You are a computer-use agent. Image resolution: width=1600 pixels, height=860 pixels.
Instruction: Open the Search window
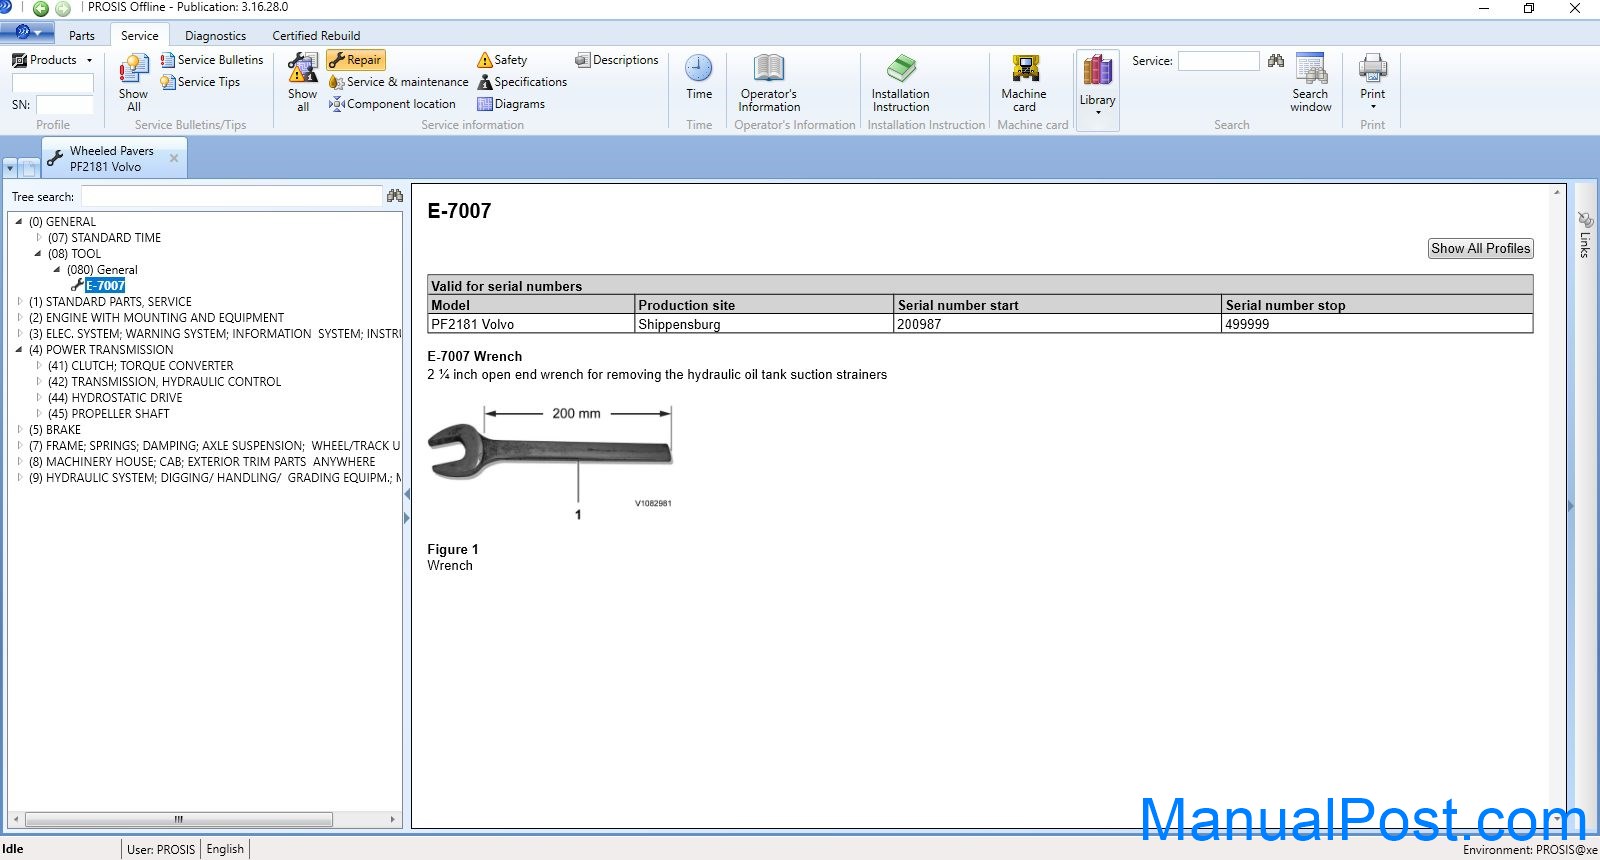pos(1310,83)
